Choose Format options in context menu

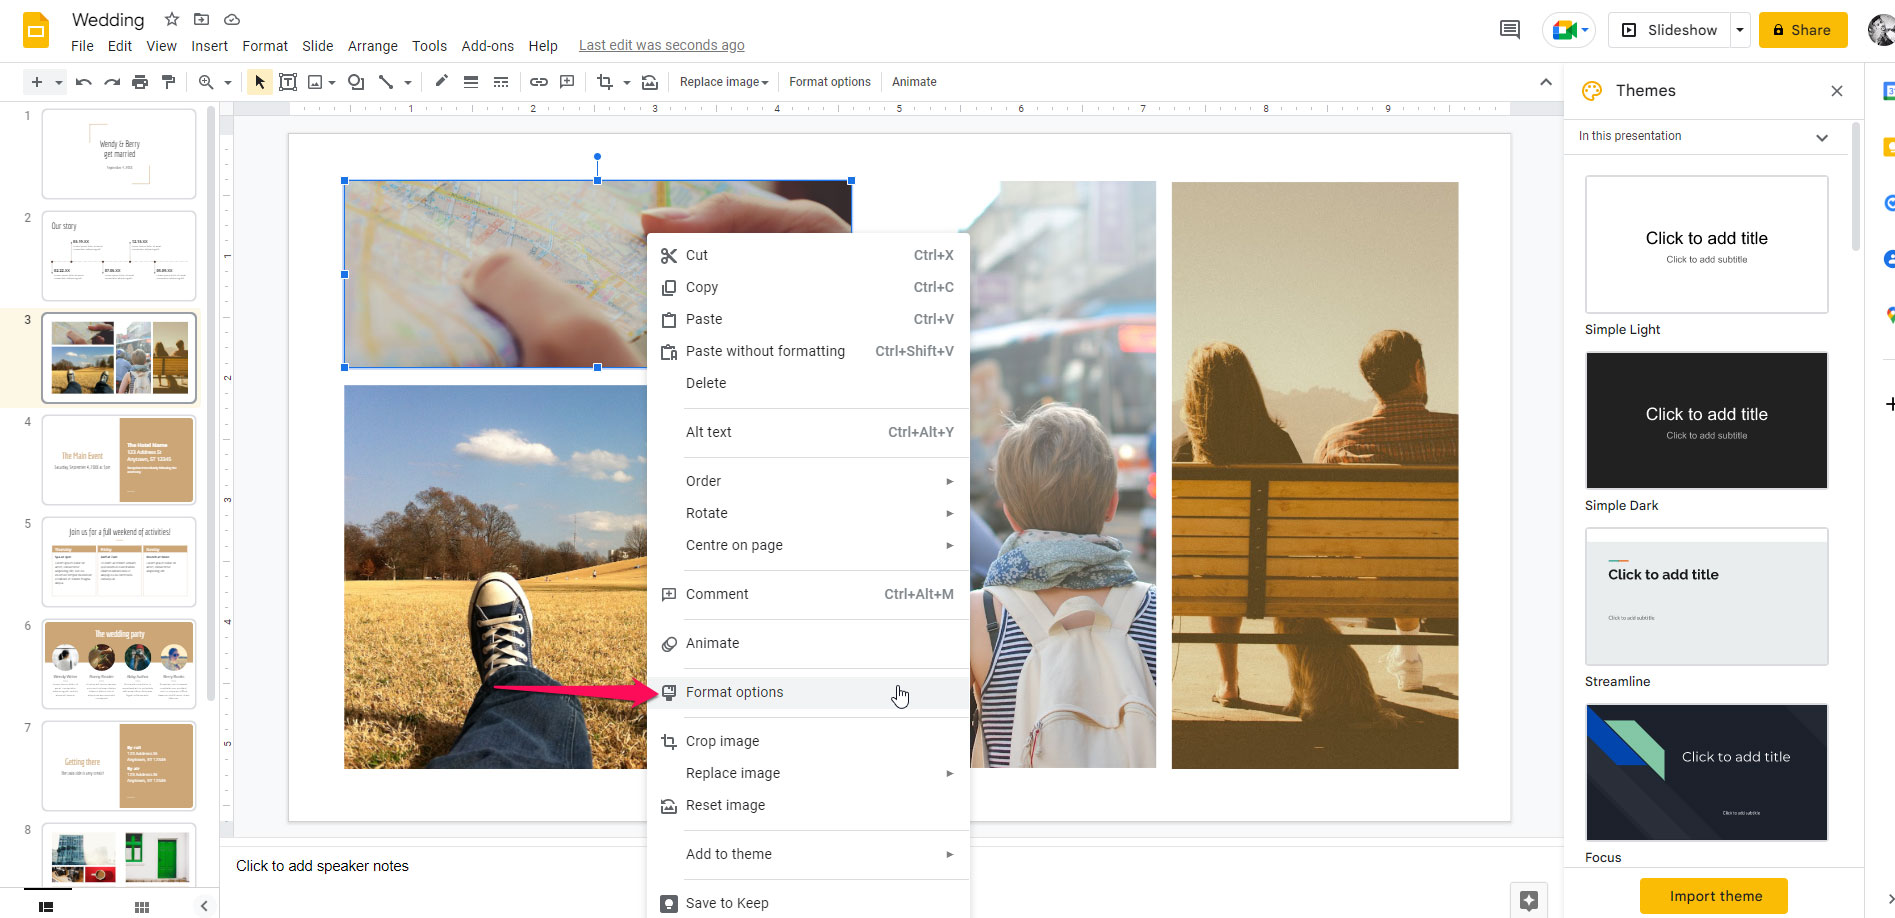point(734,692)
